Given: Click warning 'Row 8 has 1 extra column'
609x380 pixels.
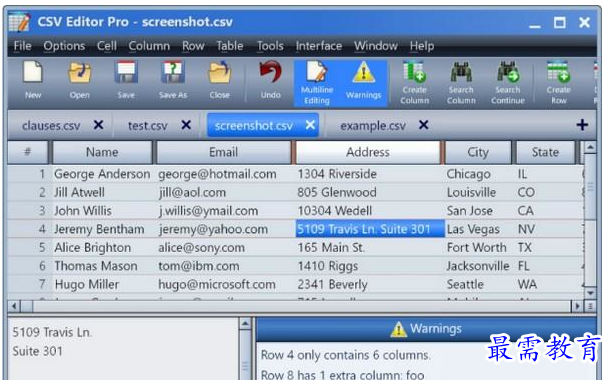Looking at the screenshot, I should [343, 374].
